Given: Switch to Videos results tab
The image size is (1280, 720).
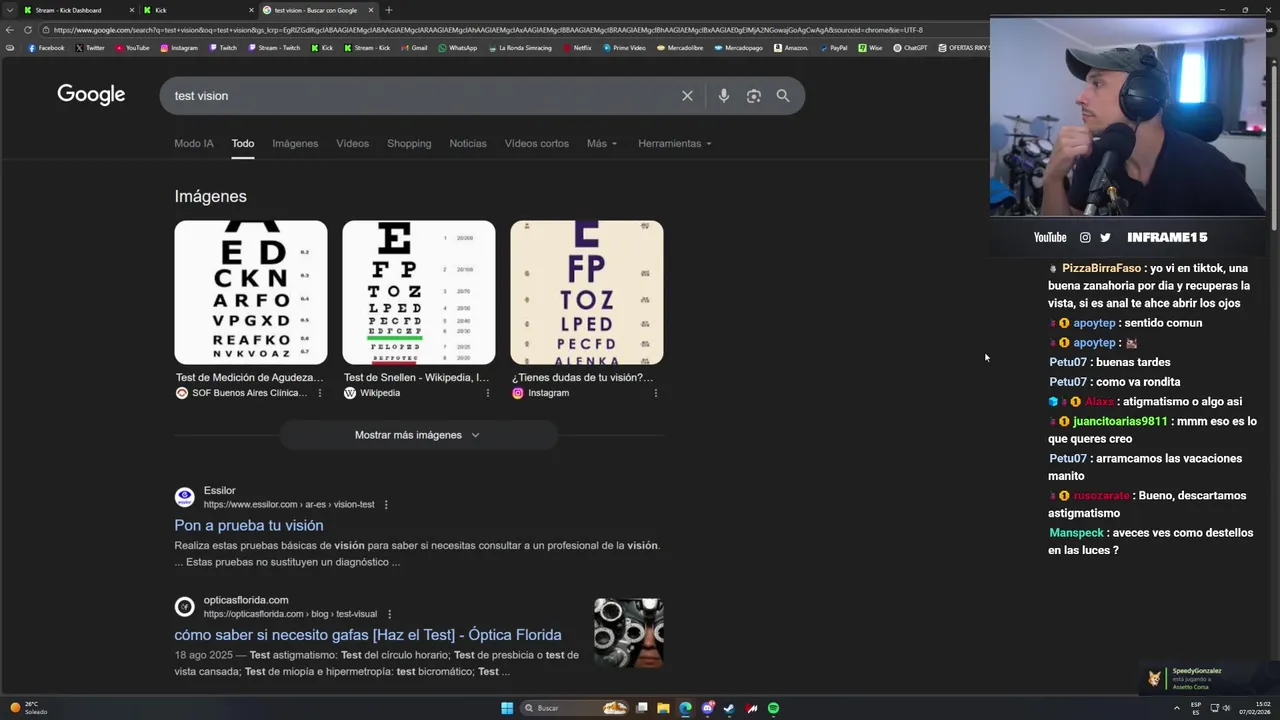Looking at the screenshot, I should click(x=352, y=143).
